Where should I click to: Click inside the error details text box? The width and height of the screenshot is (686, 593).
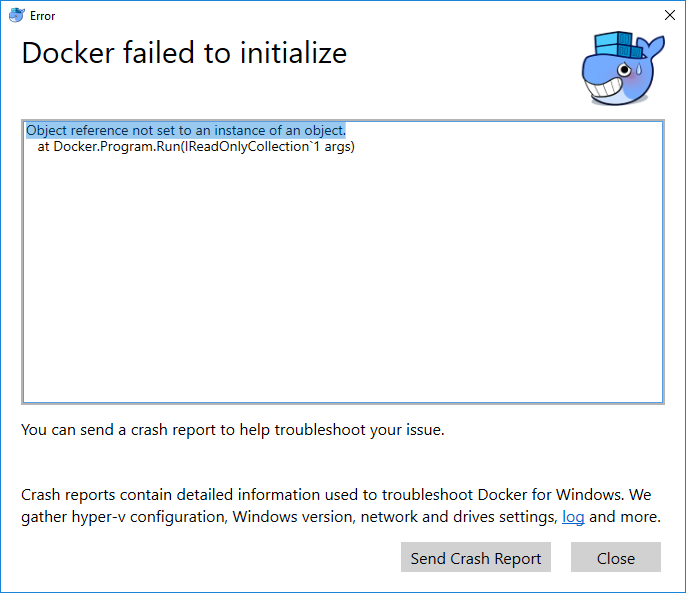click(x=343, y=262)
